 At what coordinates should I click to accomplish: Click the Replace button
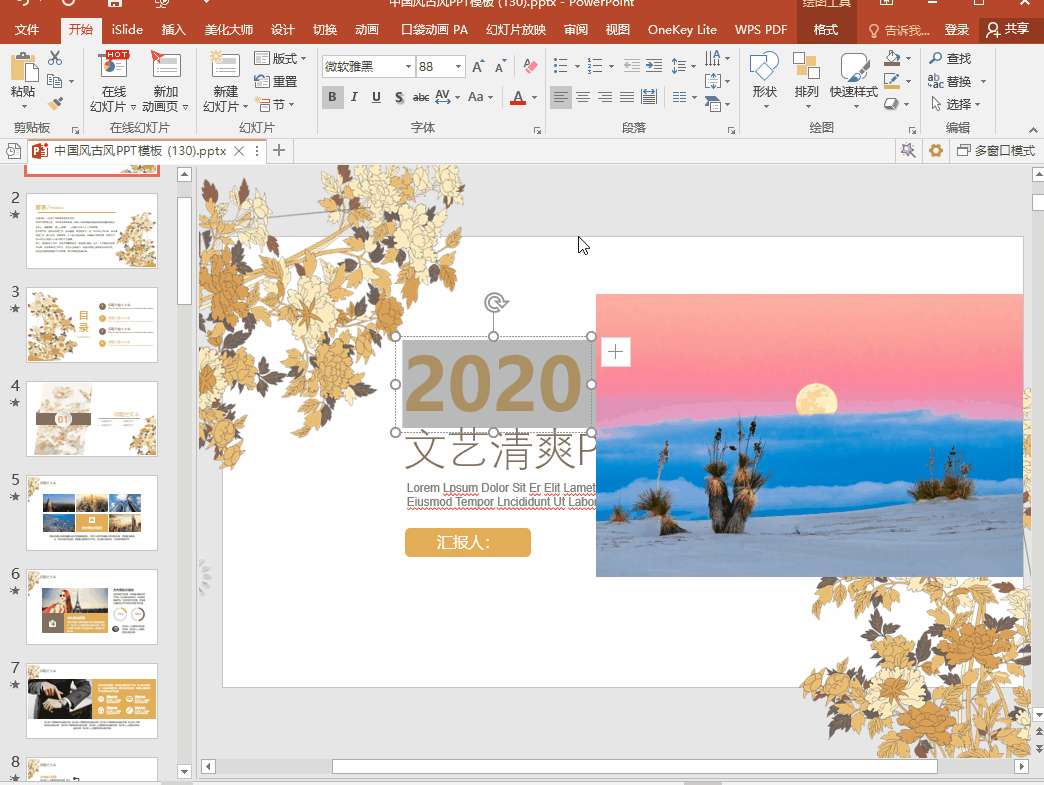point(950,81)
